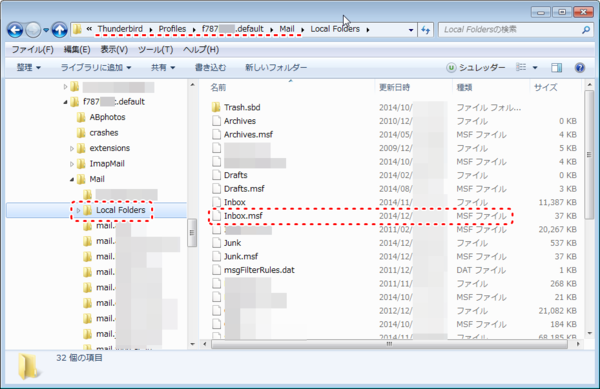Go back with the blue Back arrow

[15, 30]
